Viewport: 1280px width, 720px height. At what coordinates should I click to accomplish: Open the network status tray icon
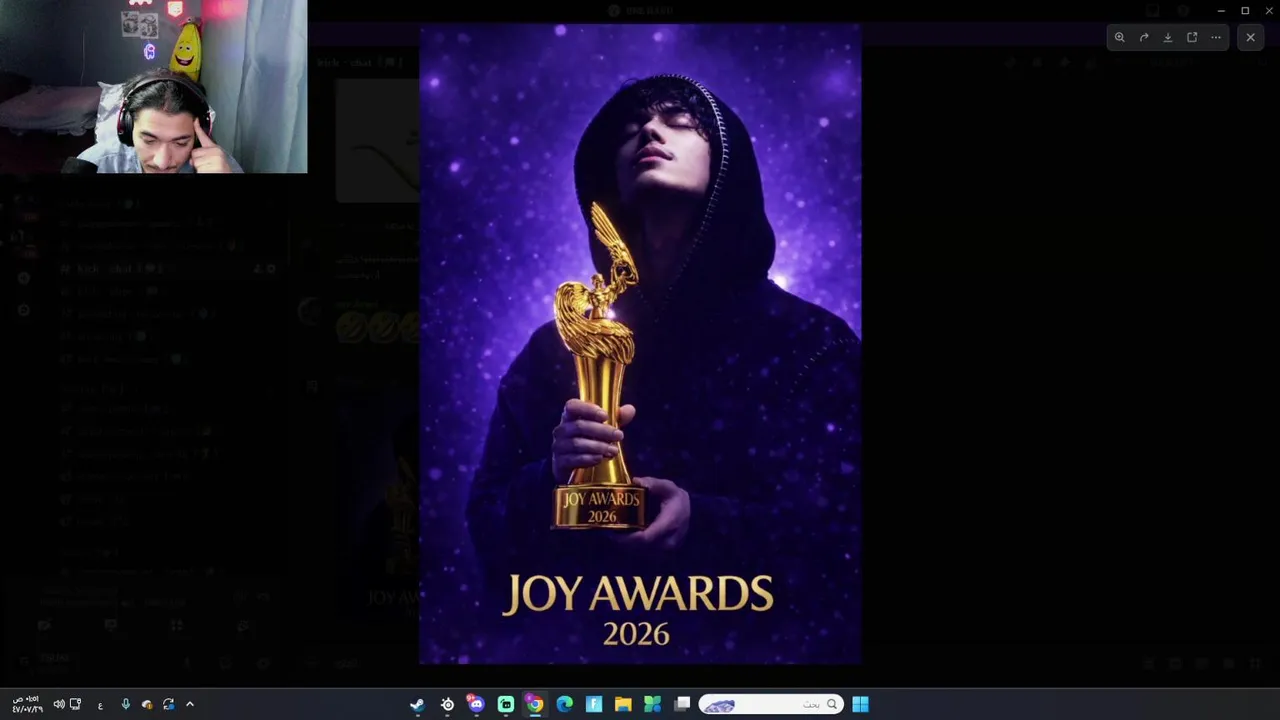[75, 704]
